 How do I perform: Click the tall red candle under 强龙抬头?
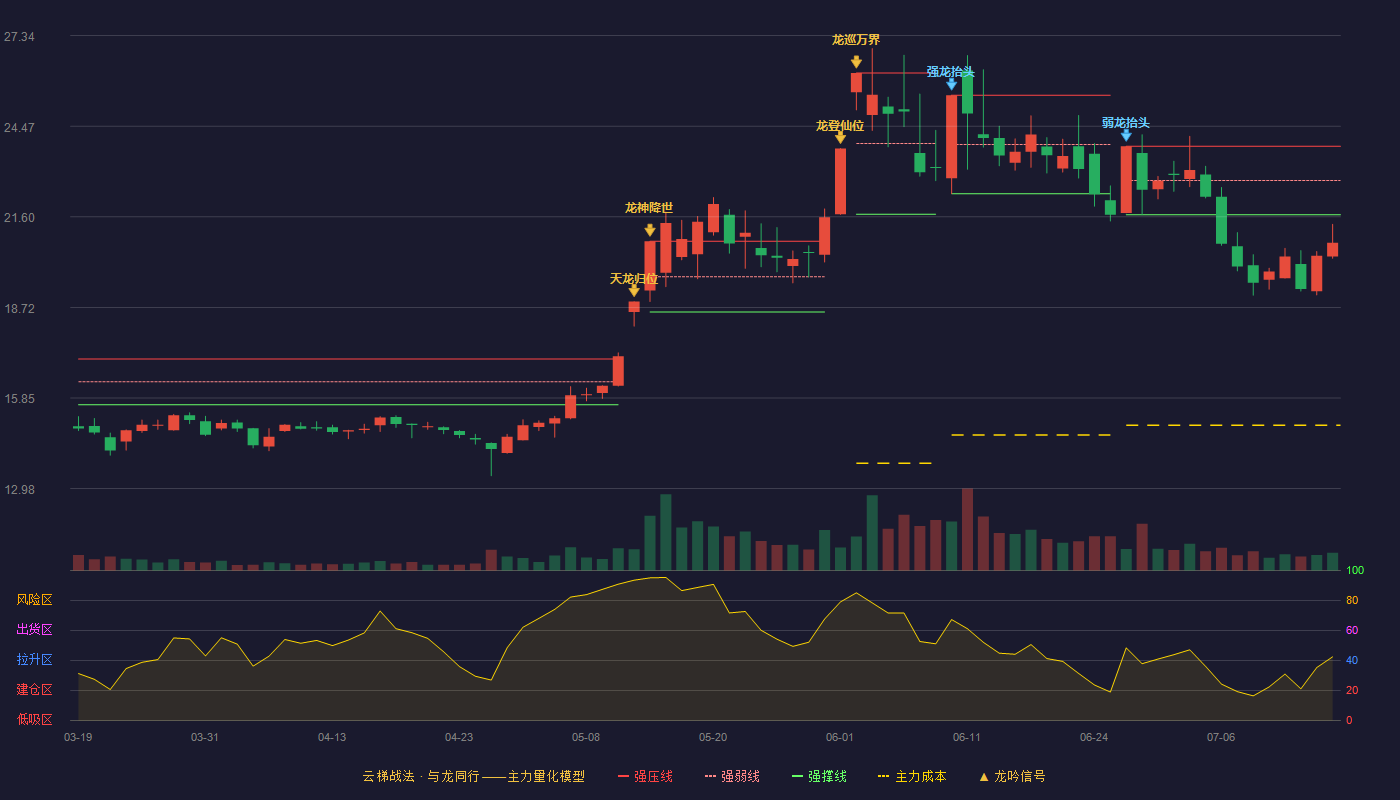click(951, 137)
